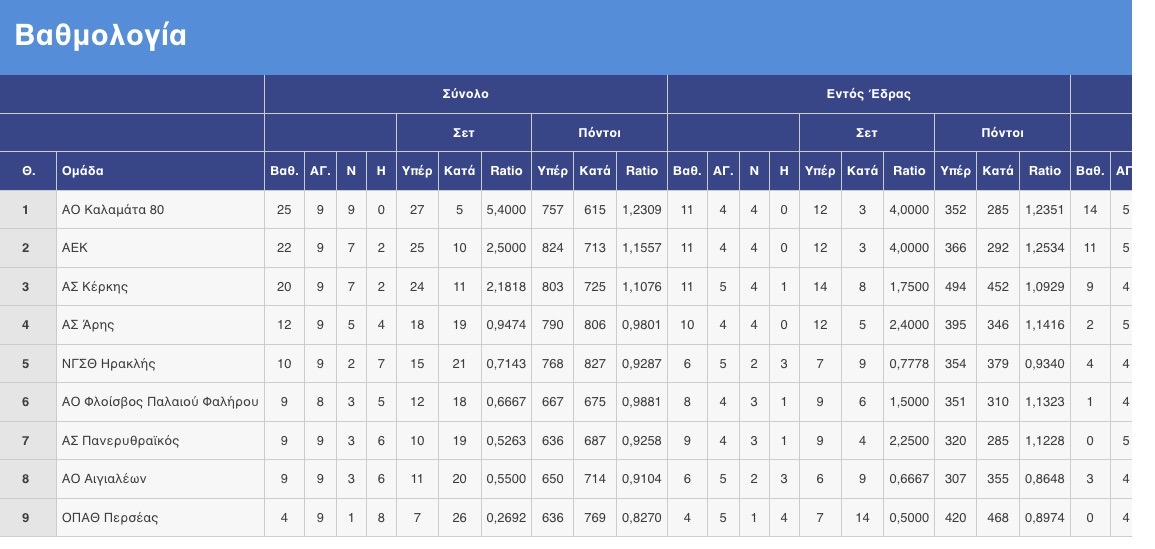
Task: Click the Σετ header under Σύνολο
Action: tap(464, 133)
